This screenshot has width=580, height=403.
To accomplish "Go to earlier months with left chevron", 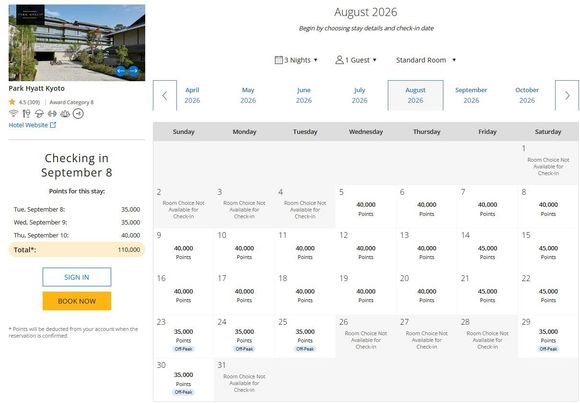I will pyautogui.click(x=165, y=95).
